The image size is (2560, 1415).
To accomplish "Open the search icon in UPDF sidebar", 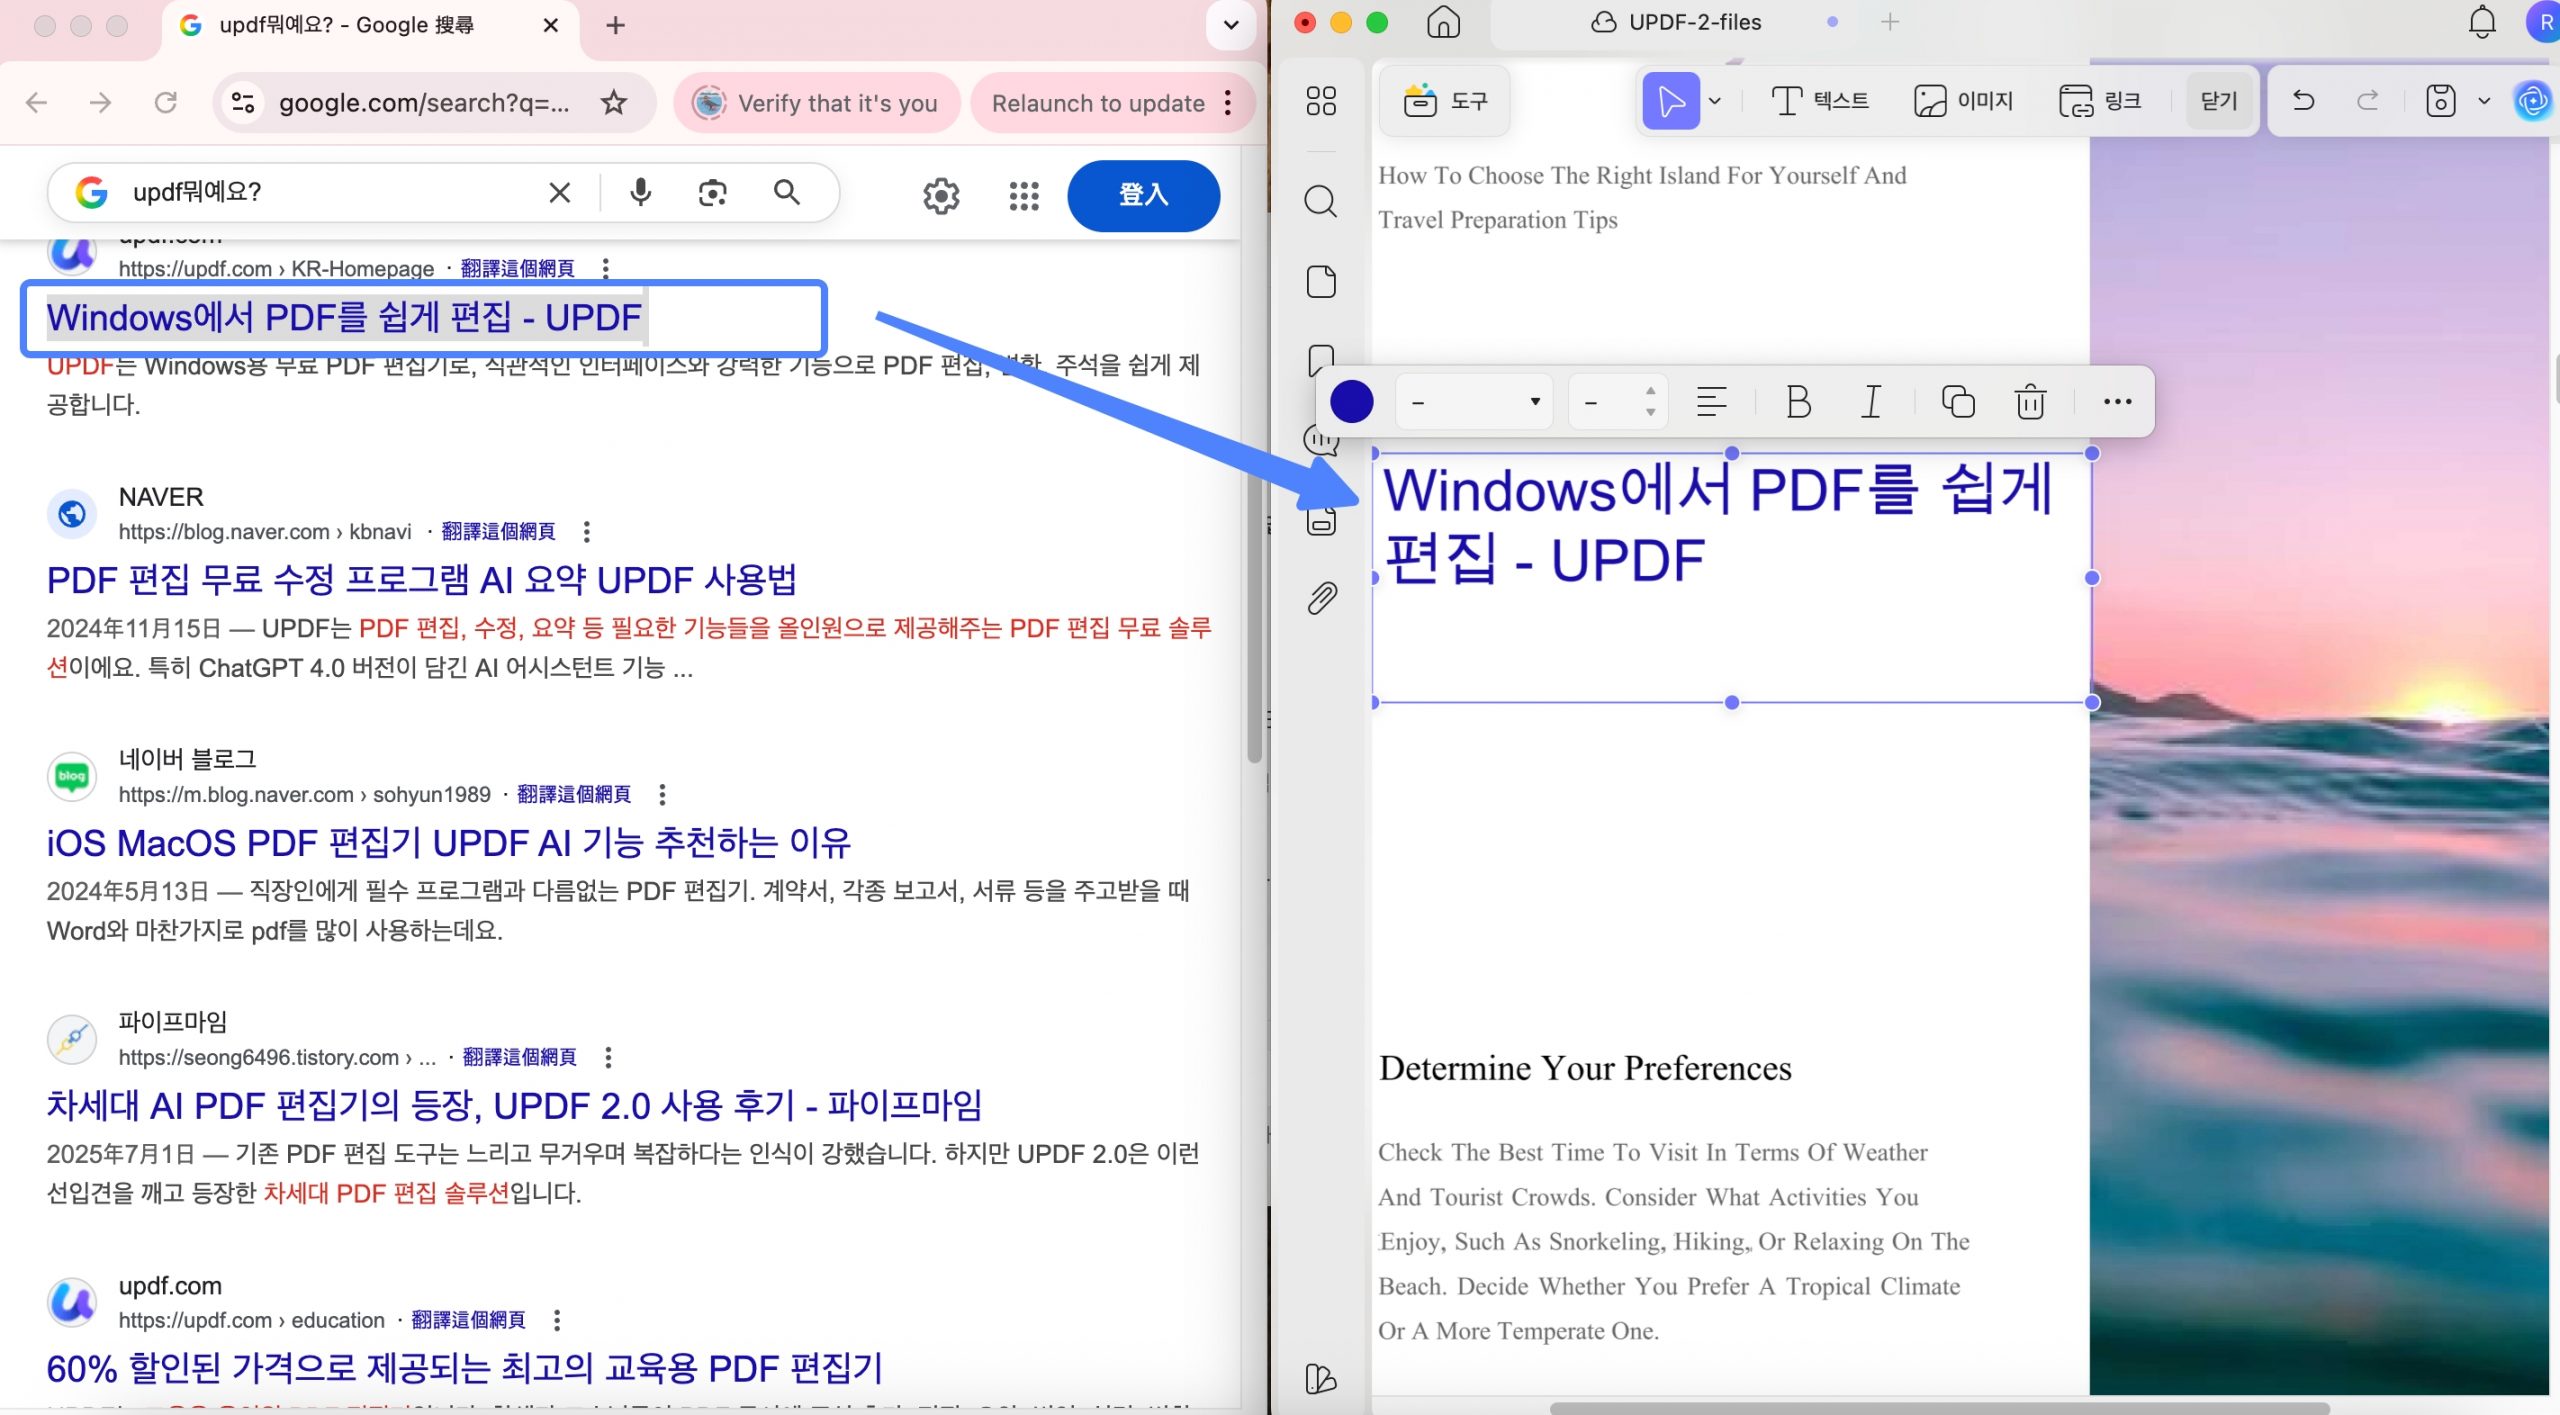I will [x=1321, y=201].
